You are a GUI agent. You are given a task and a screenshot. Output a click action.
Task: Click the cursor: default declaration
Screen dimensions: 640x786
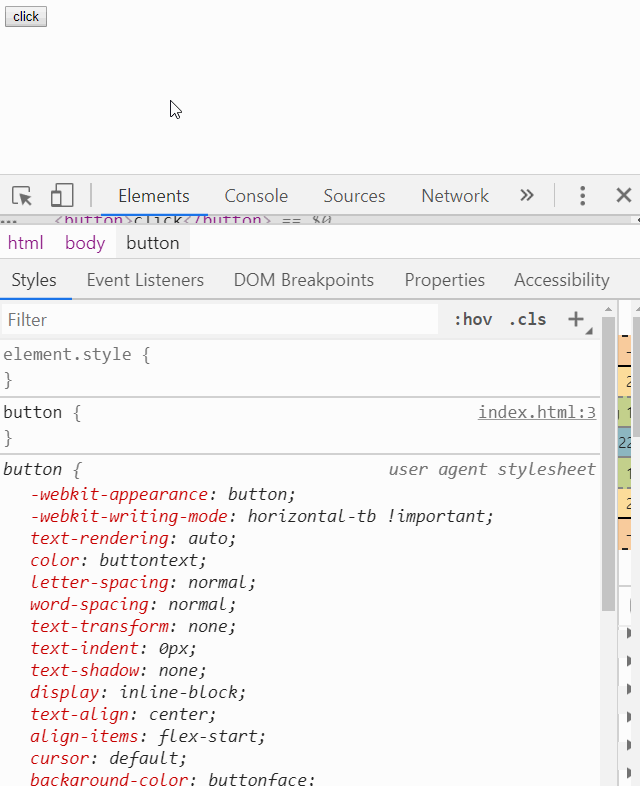point(108,759)
